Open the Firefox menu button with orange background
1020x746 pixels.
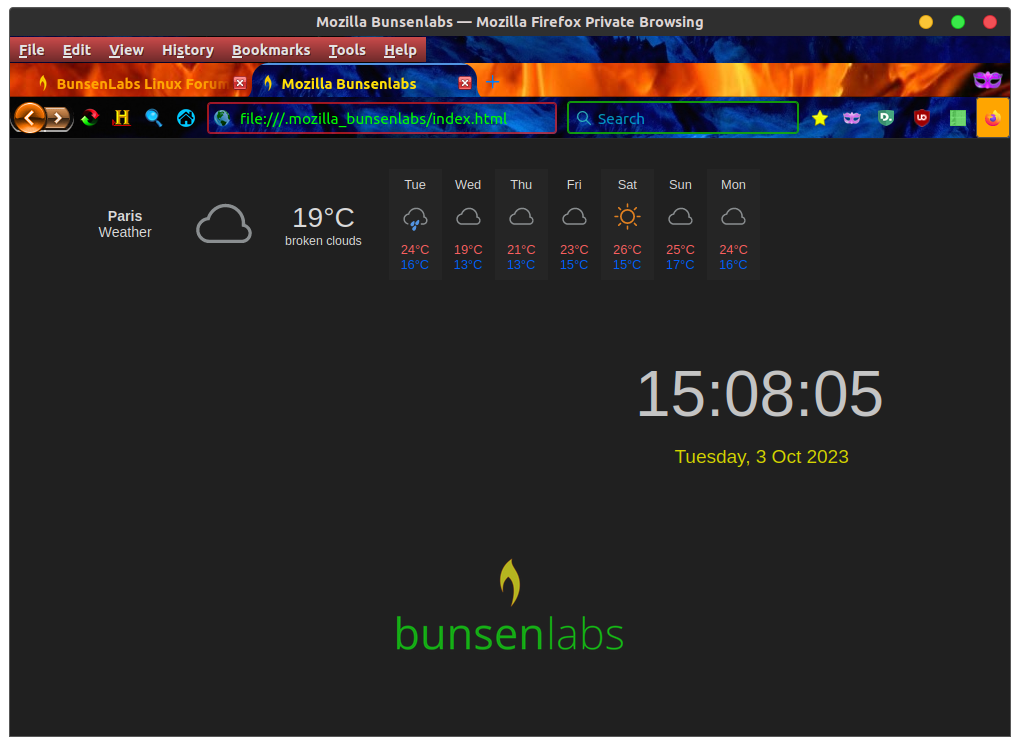(993, 118)
